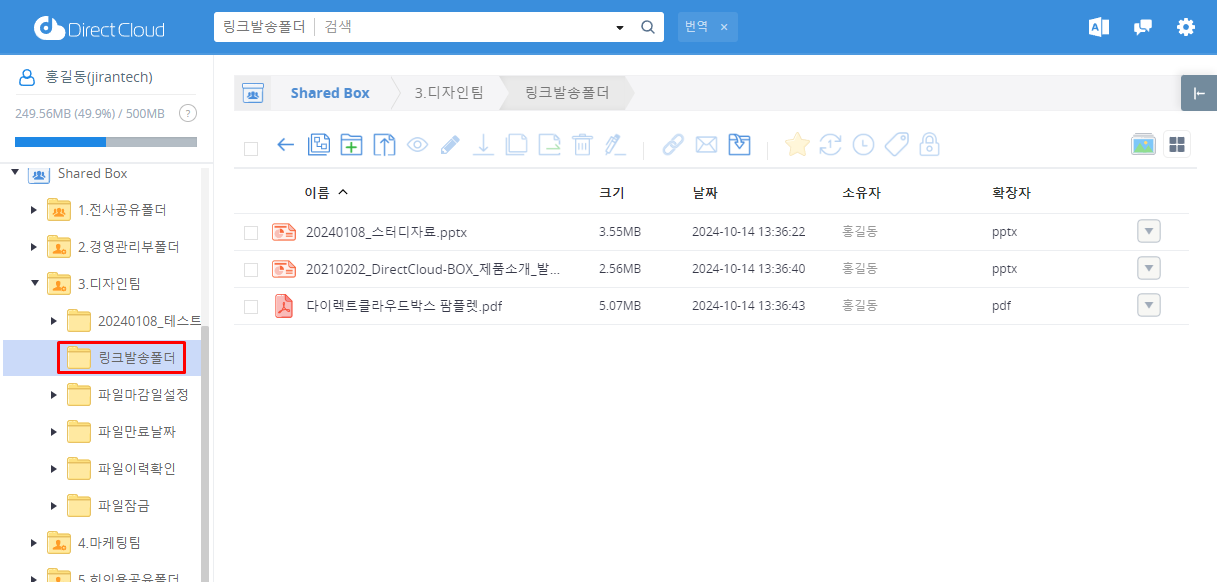This screenshot has width=1217, height=582.
Task: Check the box for 20240108_스터디자료.pptx
Action: 251,233
